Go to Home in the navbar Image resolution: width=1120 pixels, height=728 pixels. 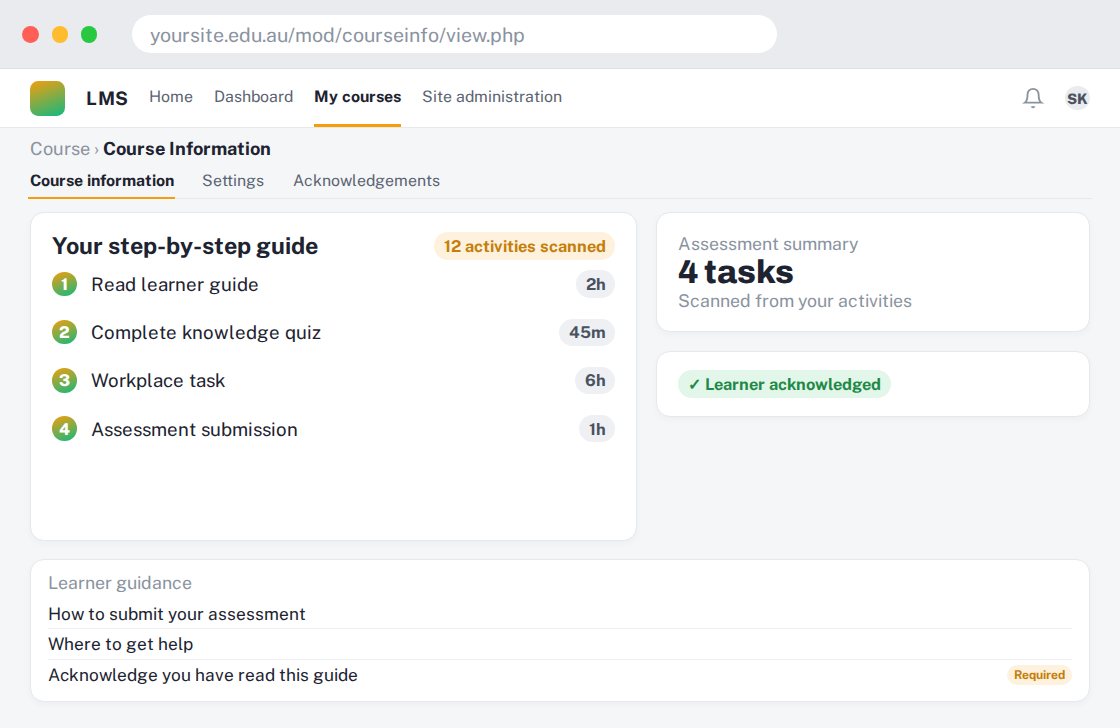tap(171, 96)
